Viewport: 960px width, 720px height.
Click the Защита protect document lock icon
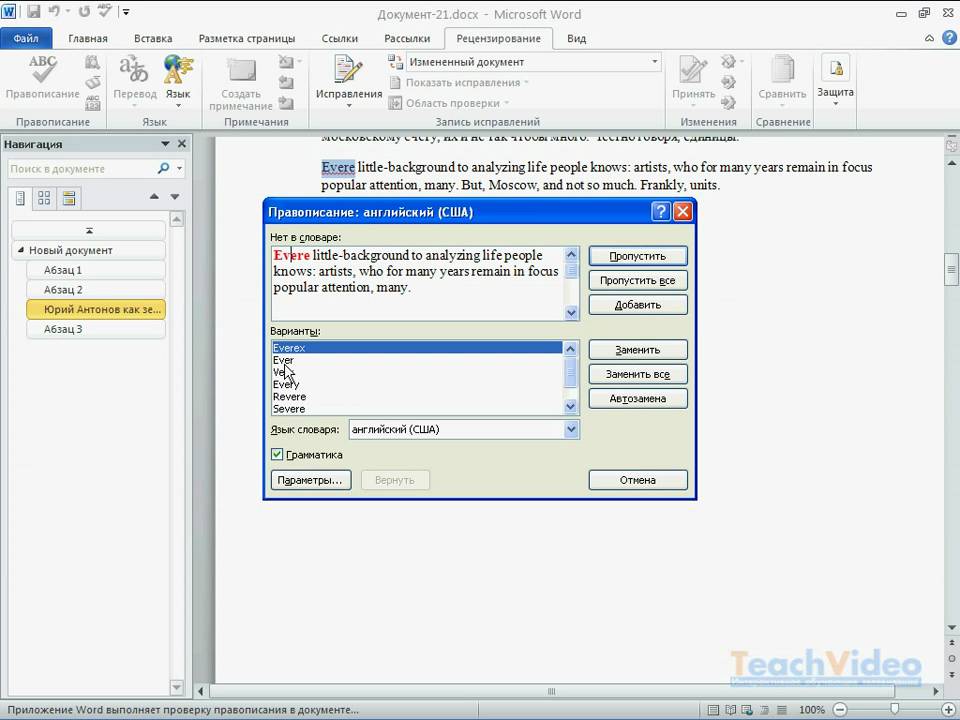(x=836, y=68)
